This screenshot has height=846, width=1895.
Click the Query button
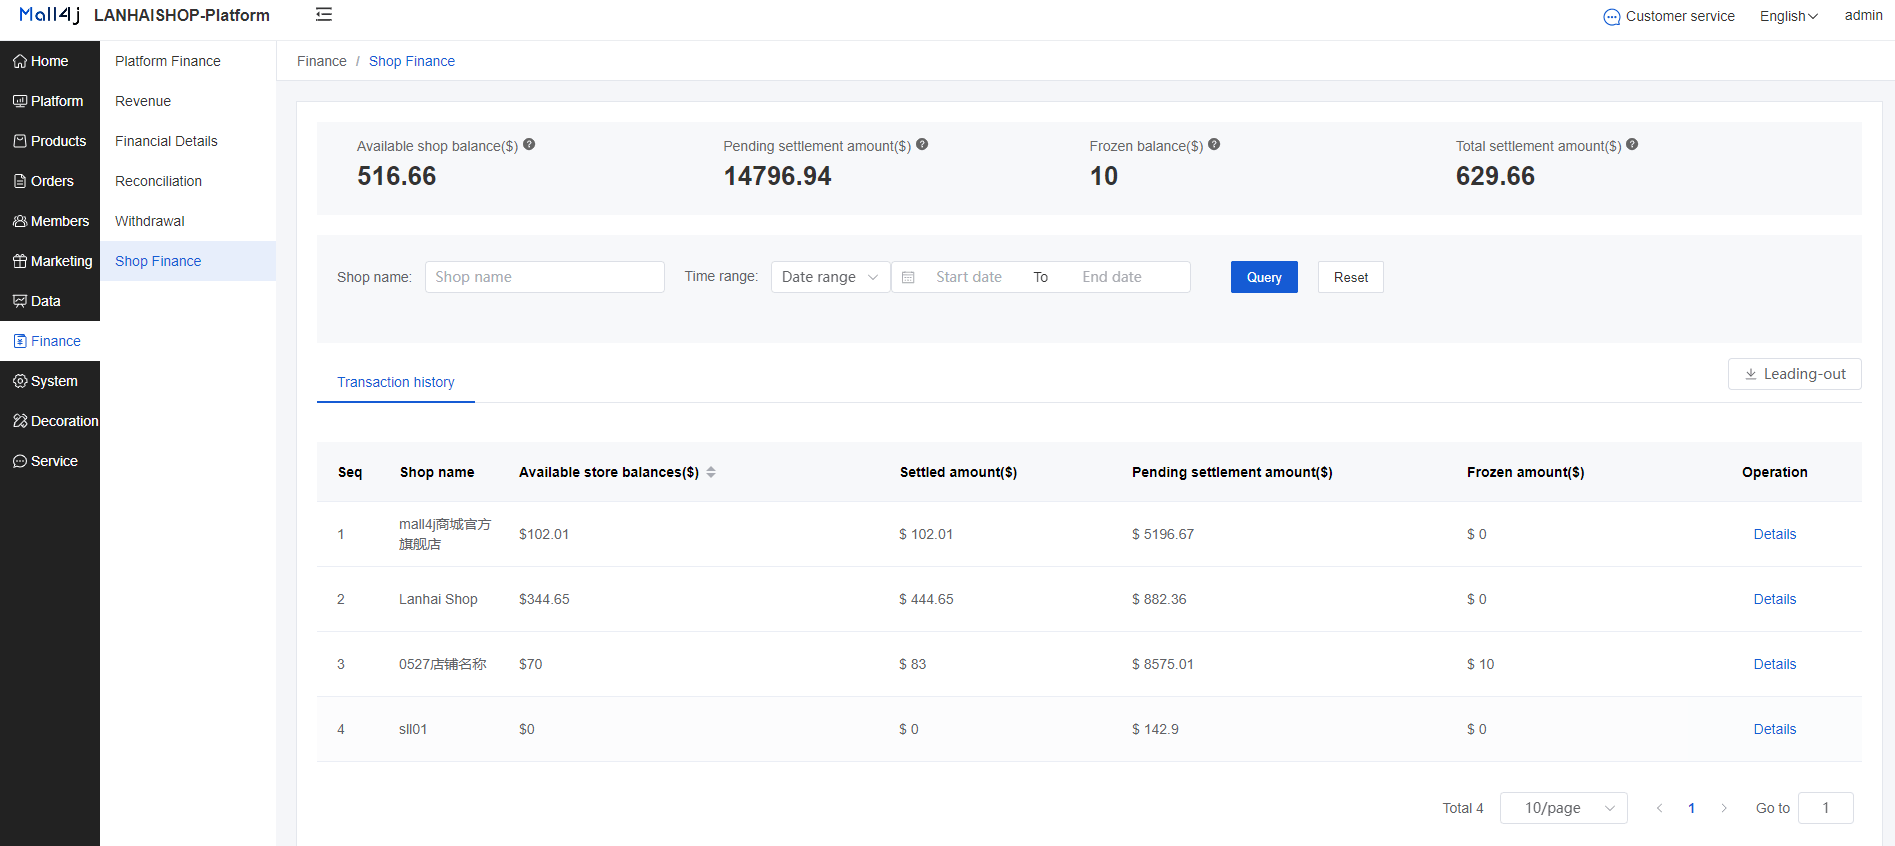[1264, 277]
